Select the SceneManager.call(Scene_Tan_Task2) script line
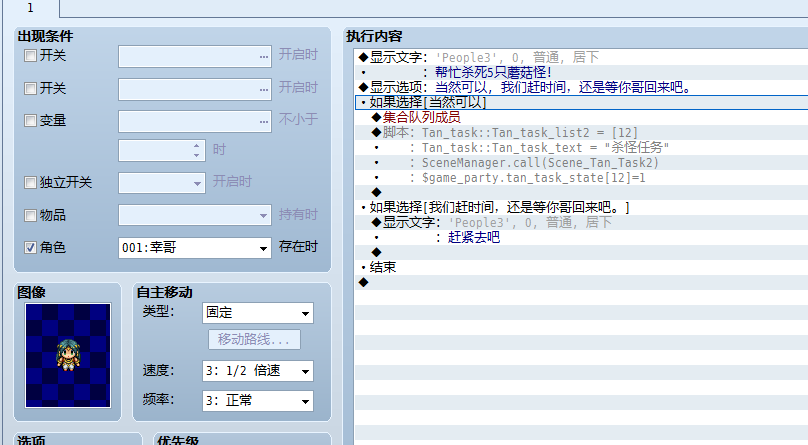 click(x=581, y=162)
